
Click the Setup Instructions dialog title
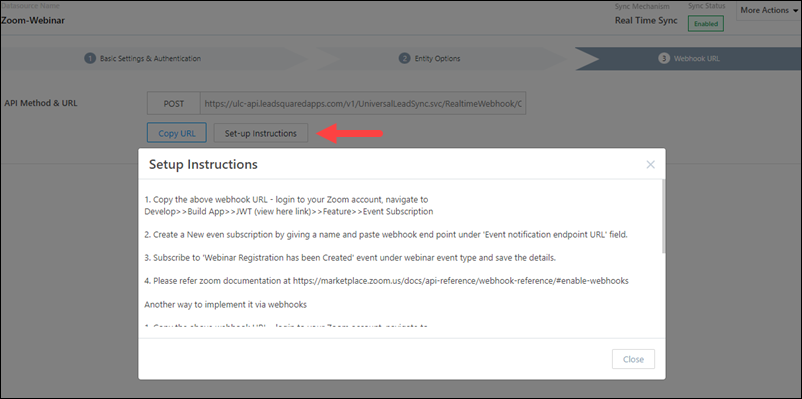pyautogui.click(x=203, y=164)
